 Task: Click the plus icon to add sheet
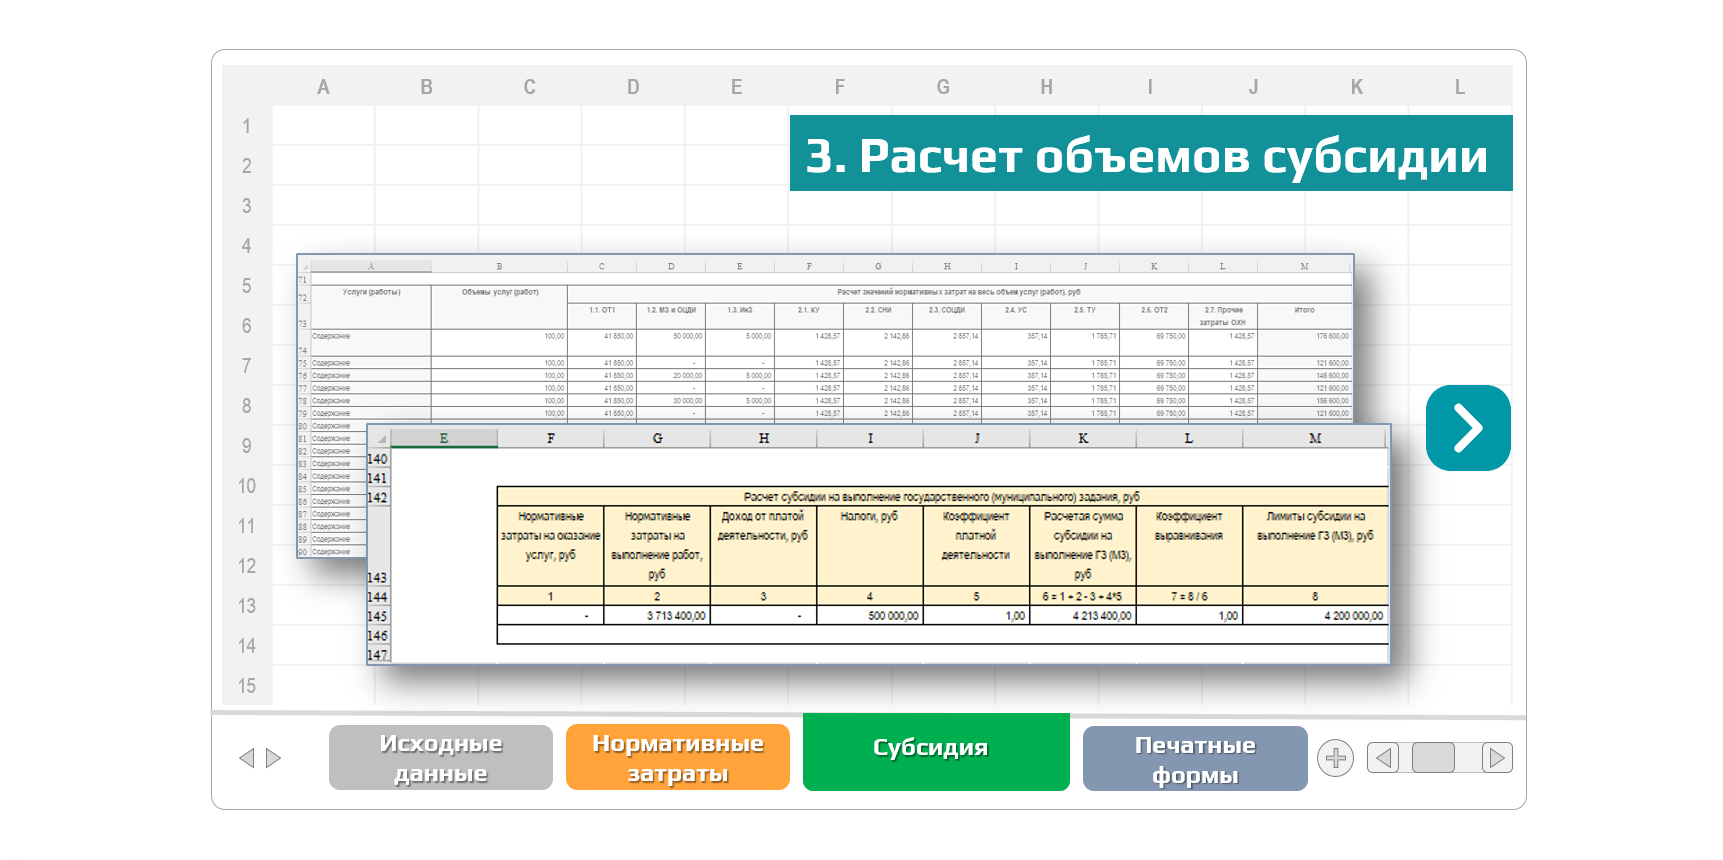(1335, 758)
